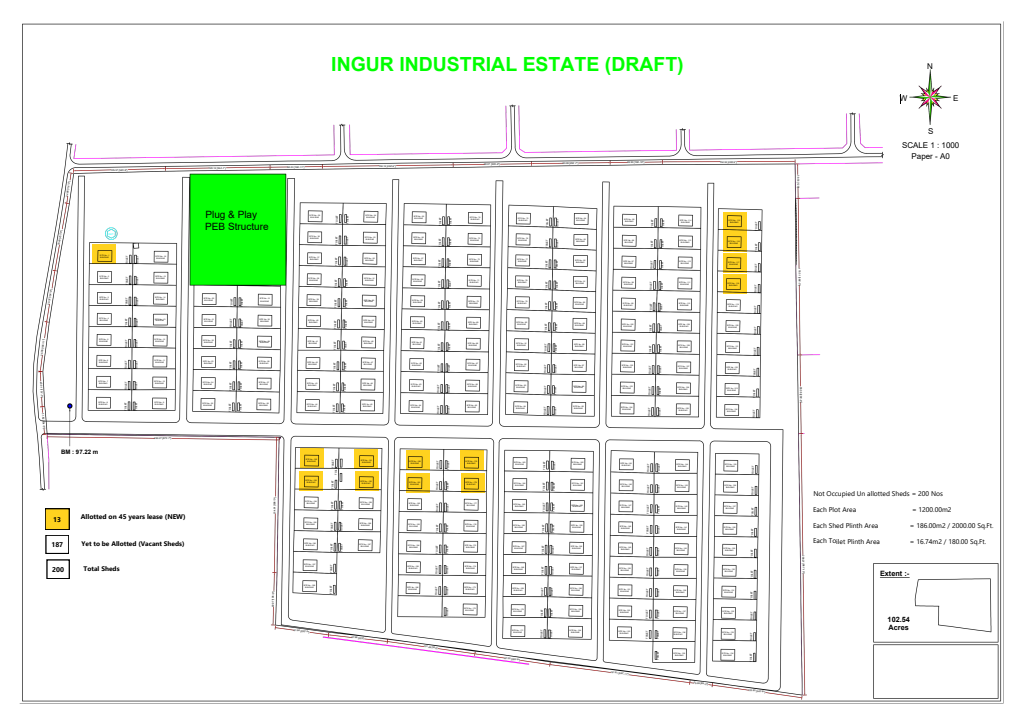Viewport: 1022px width, 725px height.
Task: Click the '= 1200.00m2' value
Action: [931, 510]
